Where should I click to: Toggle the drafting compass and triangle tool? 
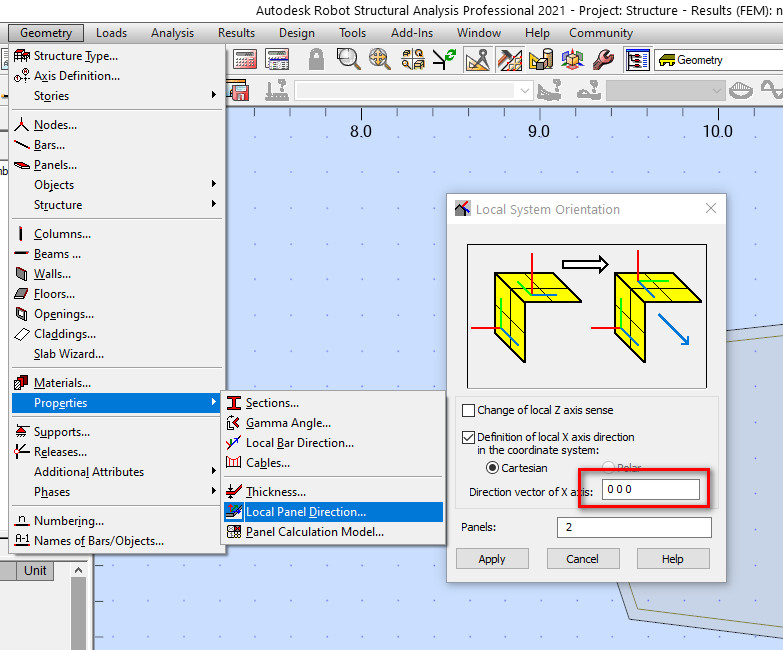(478, 59)
